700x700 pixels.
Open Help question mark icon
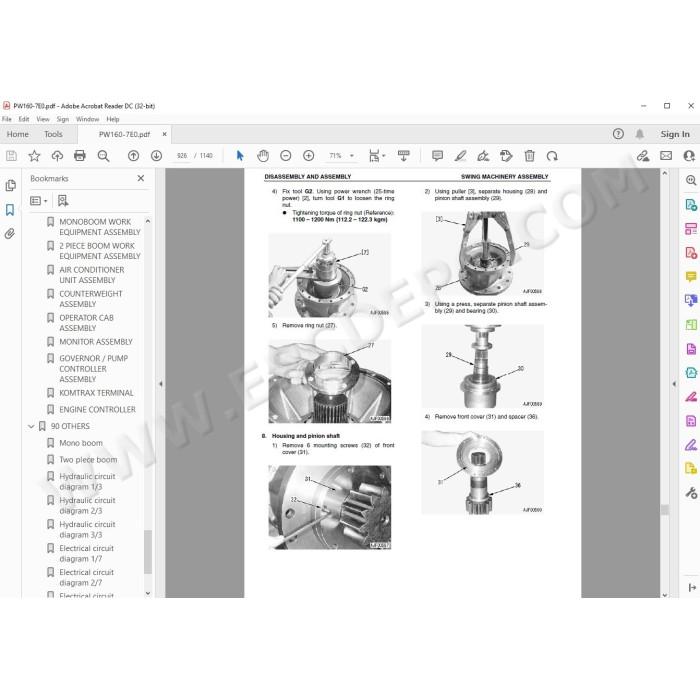pos(618,134)
